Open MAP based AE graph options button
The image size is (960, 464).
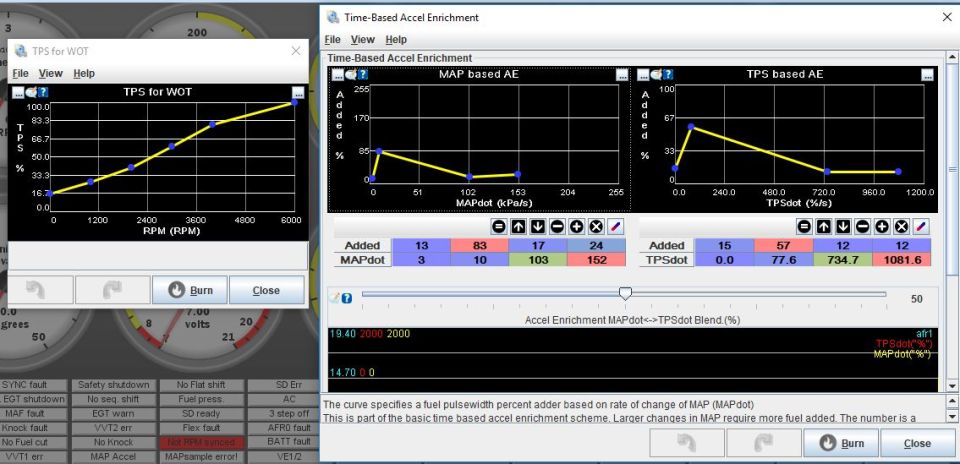pos(337,75)
